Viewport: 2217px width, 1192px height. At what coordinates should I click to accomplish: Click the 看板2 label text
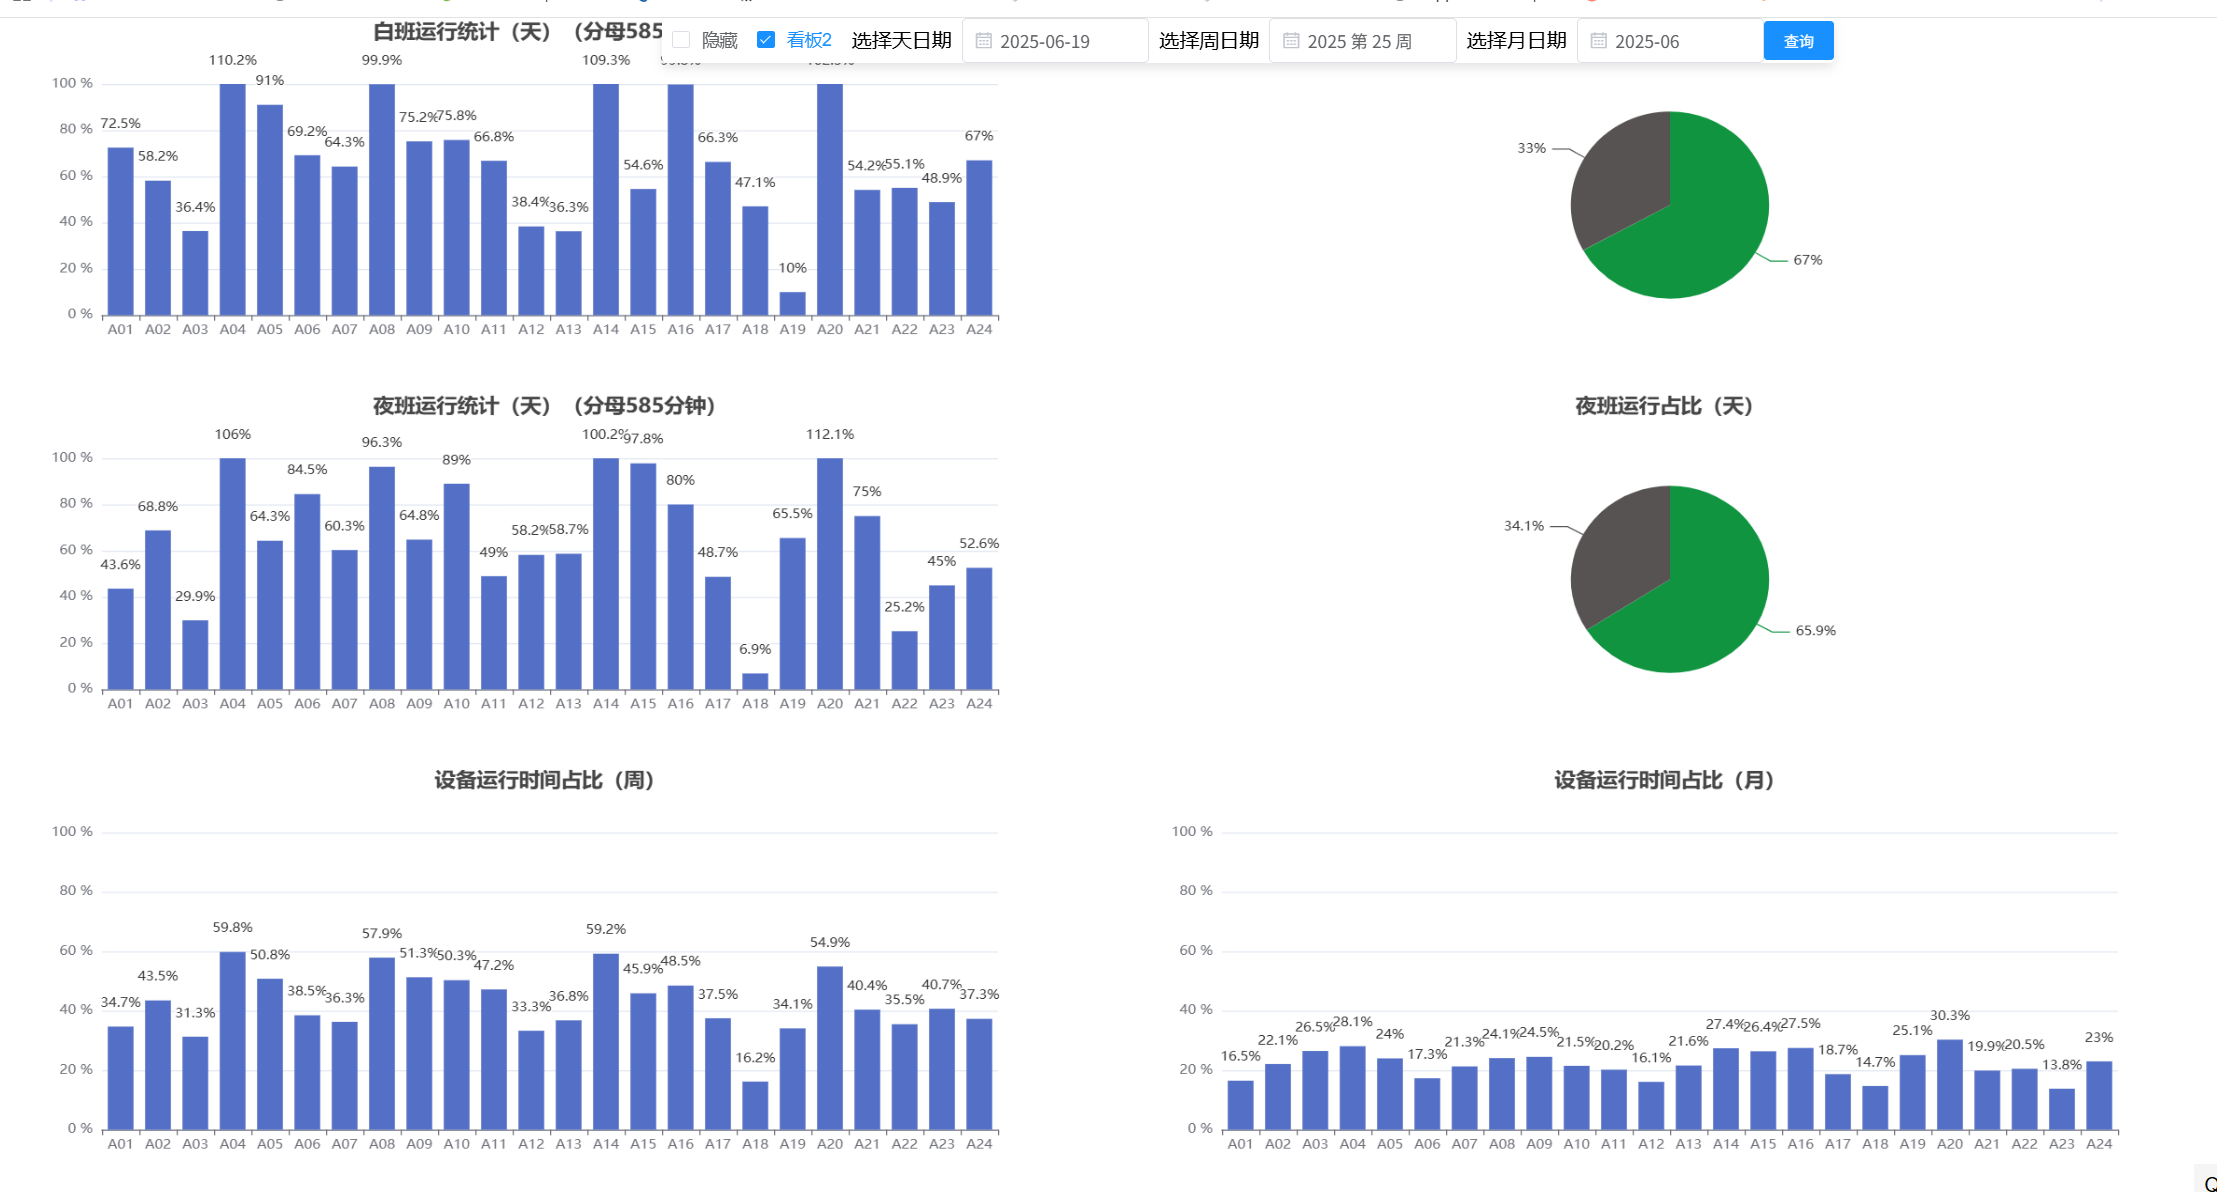tap(809, 40)
